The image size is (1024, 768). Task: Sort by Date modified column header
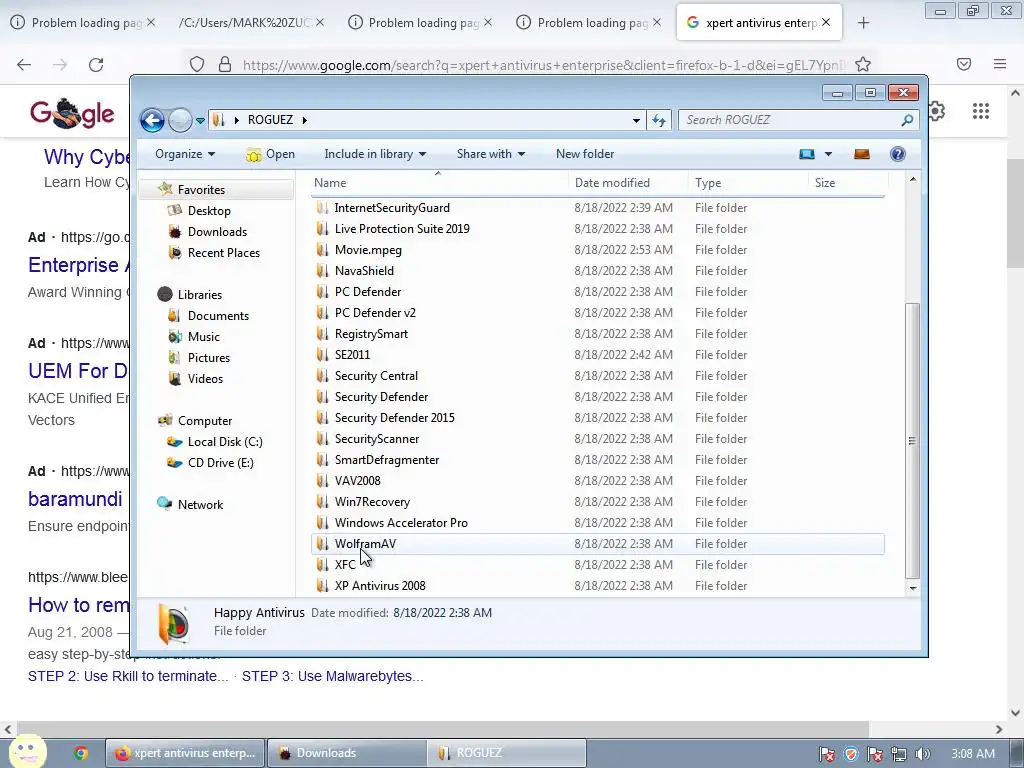pos(628,183)
